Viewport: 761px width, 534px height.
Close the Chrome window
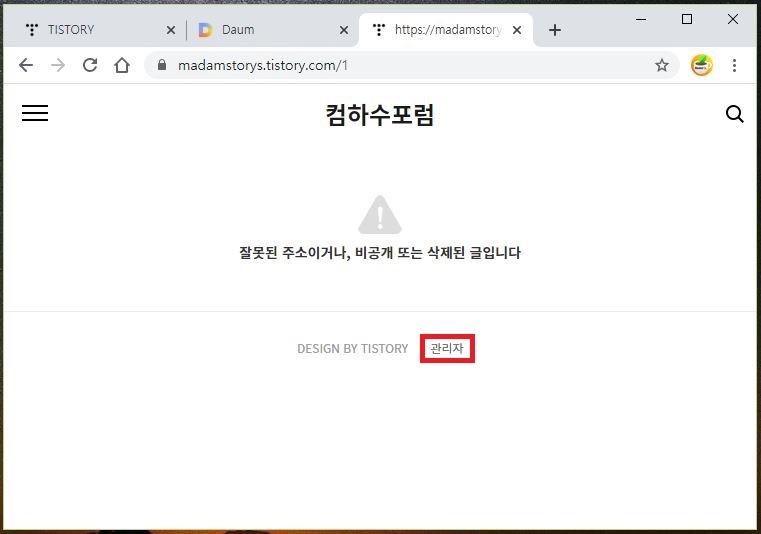point(733,19)
